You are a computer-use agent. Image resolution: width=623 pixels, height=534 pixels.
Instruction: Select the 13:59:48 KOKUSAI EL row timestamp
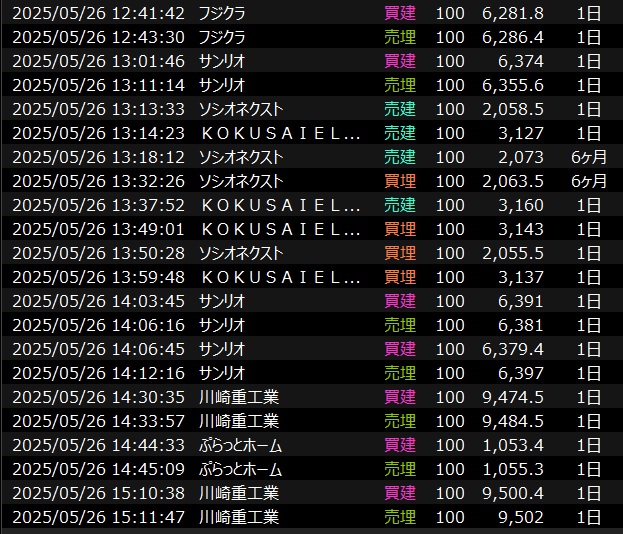(x=99, y=277)
